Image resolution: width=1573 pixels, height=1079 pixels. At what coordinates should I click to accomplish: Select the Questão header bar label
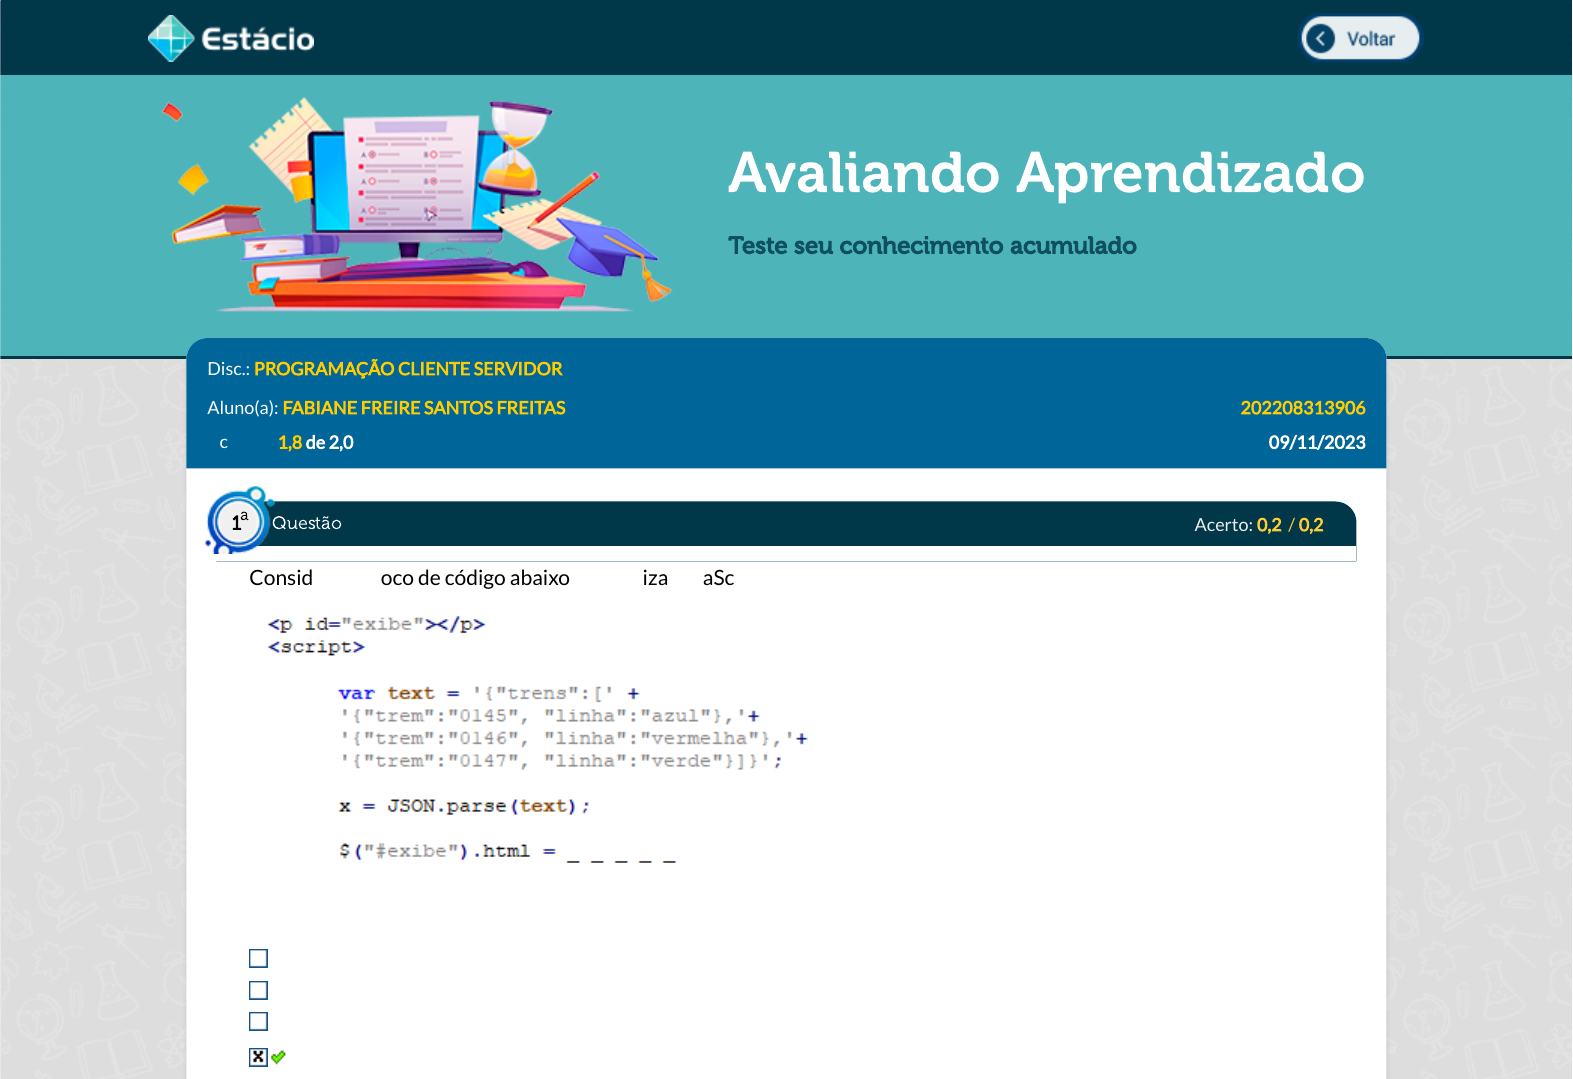coord(306,523)
